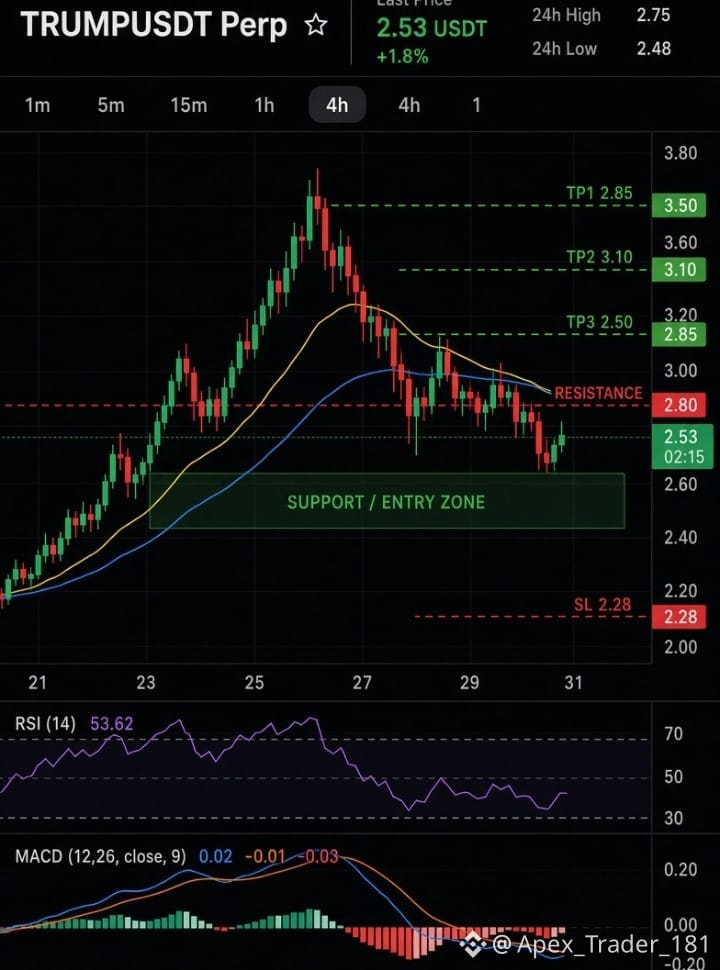Click the TP3 2.50 label

599,322
